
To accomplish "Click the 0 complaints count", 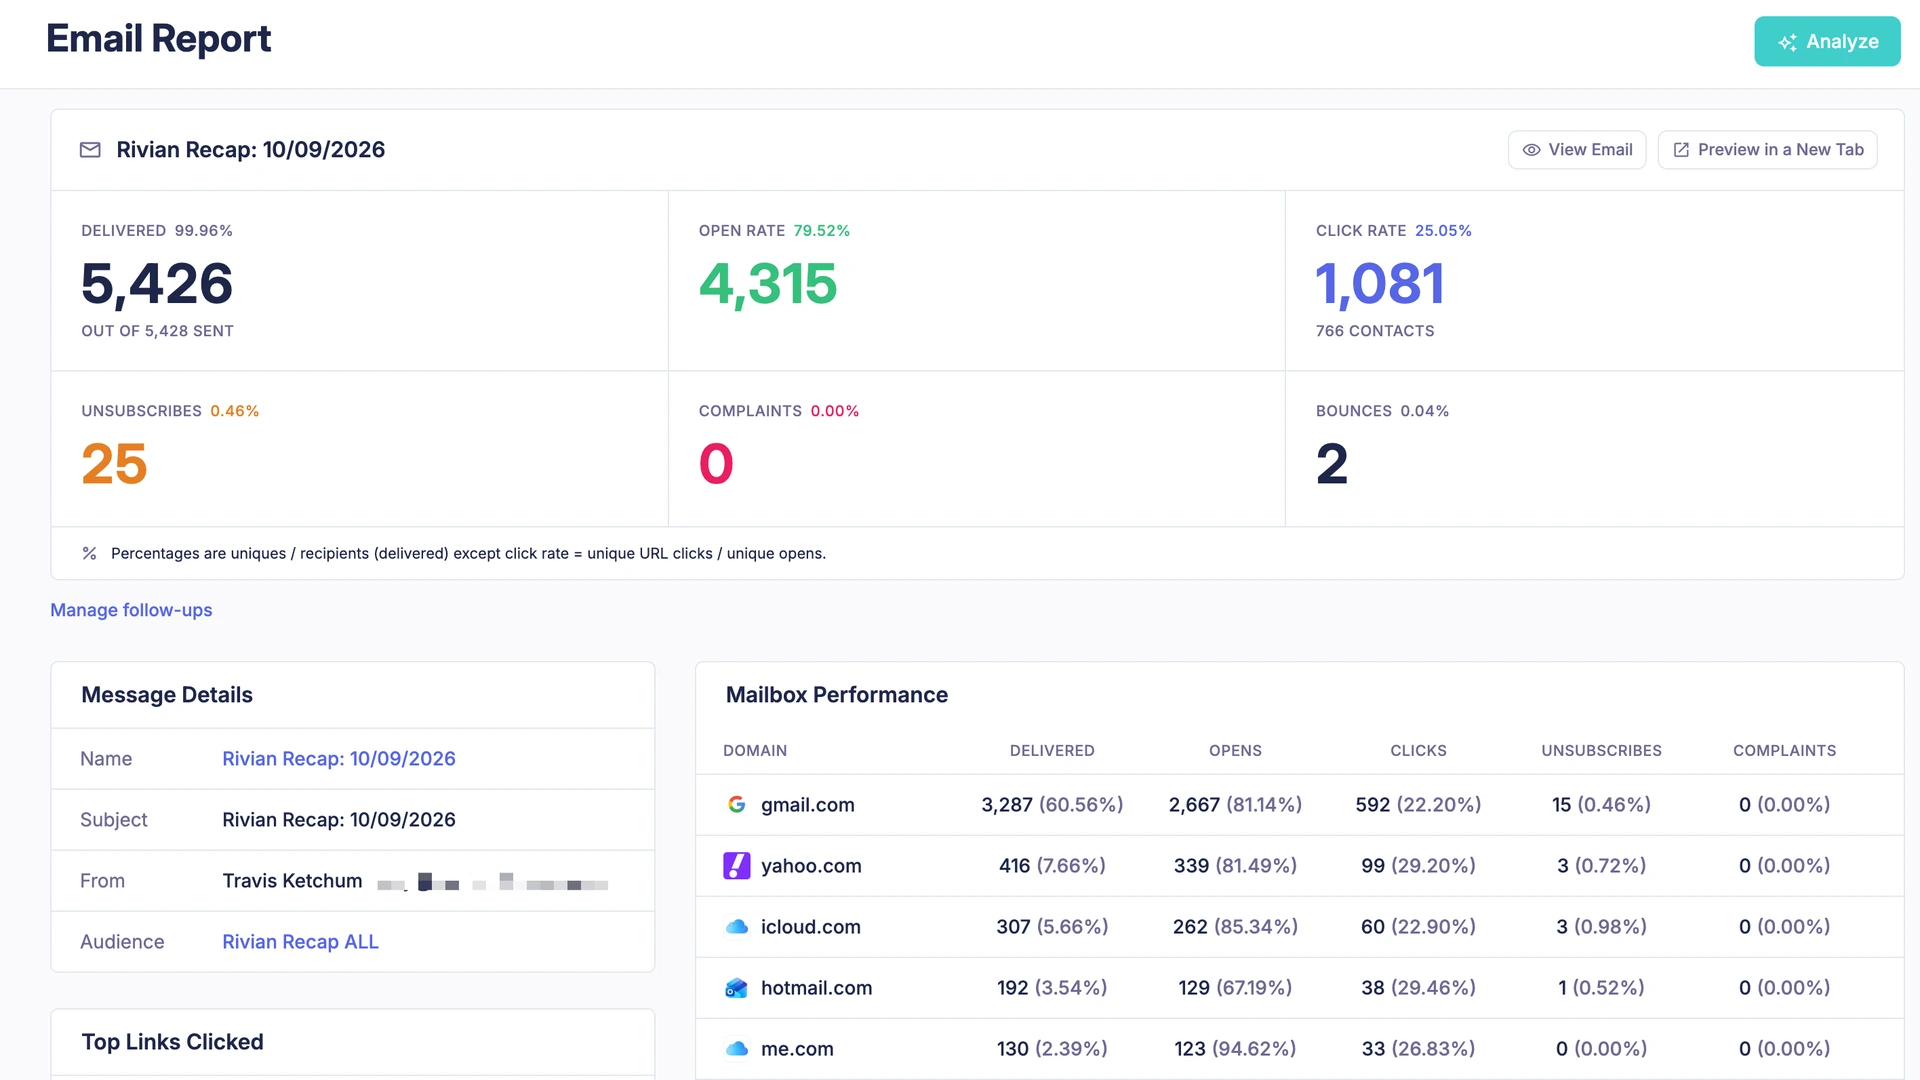I will (x=716, y=464).
